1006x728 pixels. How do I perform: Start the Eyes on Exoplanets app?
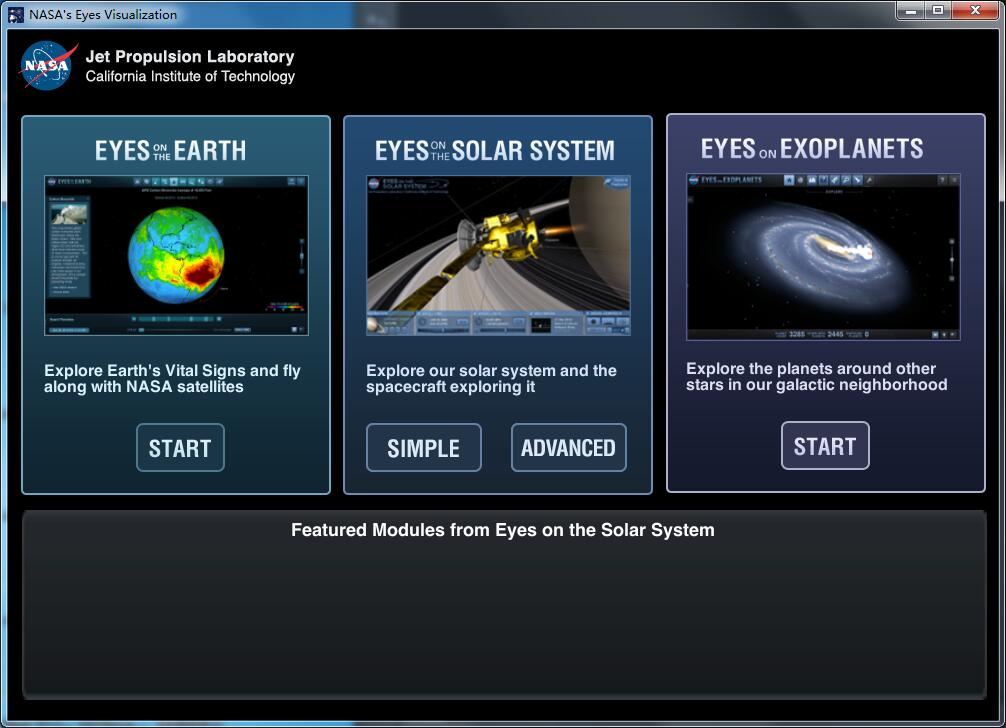tap(825, 446)
